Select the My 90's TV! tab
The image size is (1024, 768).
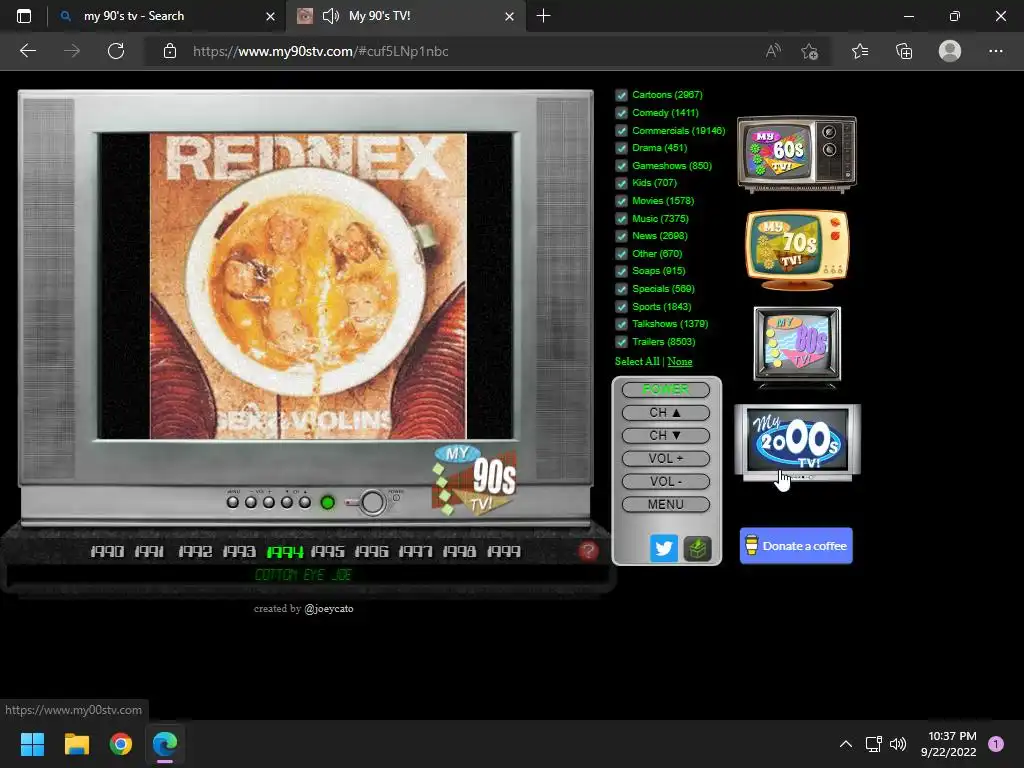[x=405, y=16]
